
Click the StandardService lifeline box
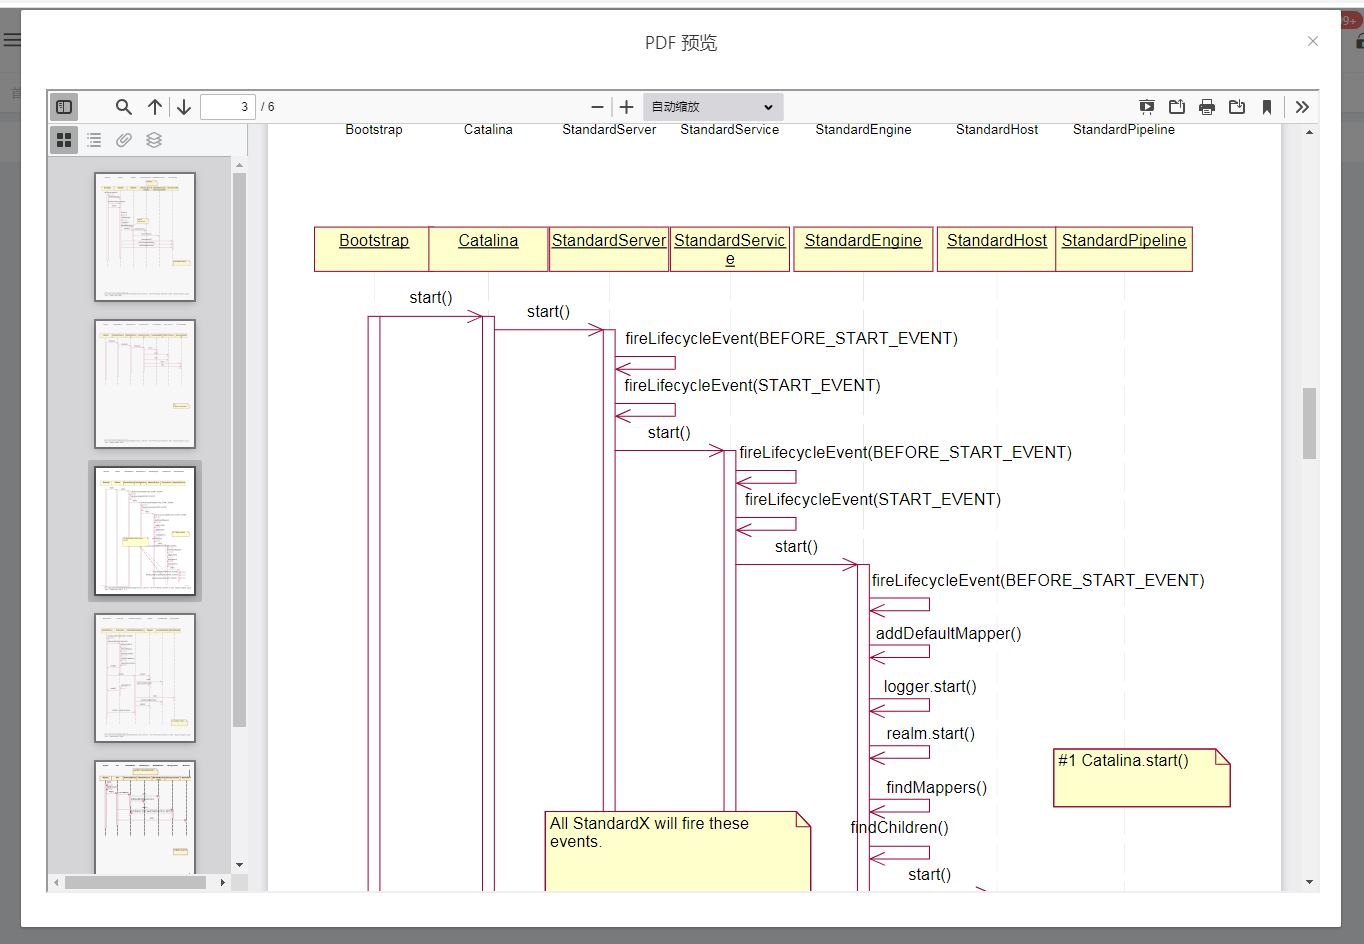click(730, 249)
